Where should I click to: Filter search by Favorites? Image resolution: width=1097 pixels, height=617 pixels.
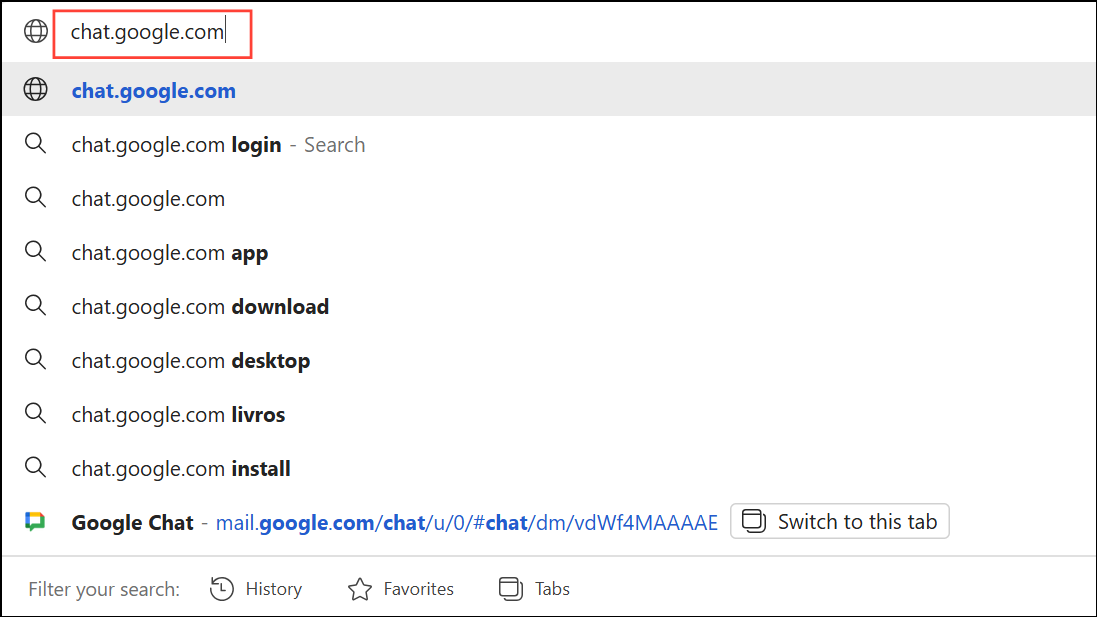(401, 589)
